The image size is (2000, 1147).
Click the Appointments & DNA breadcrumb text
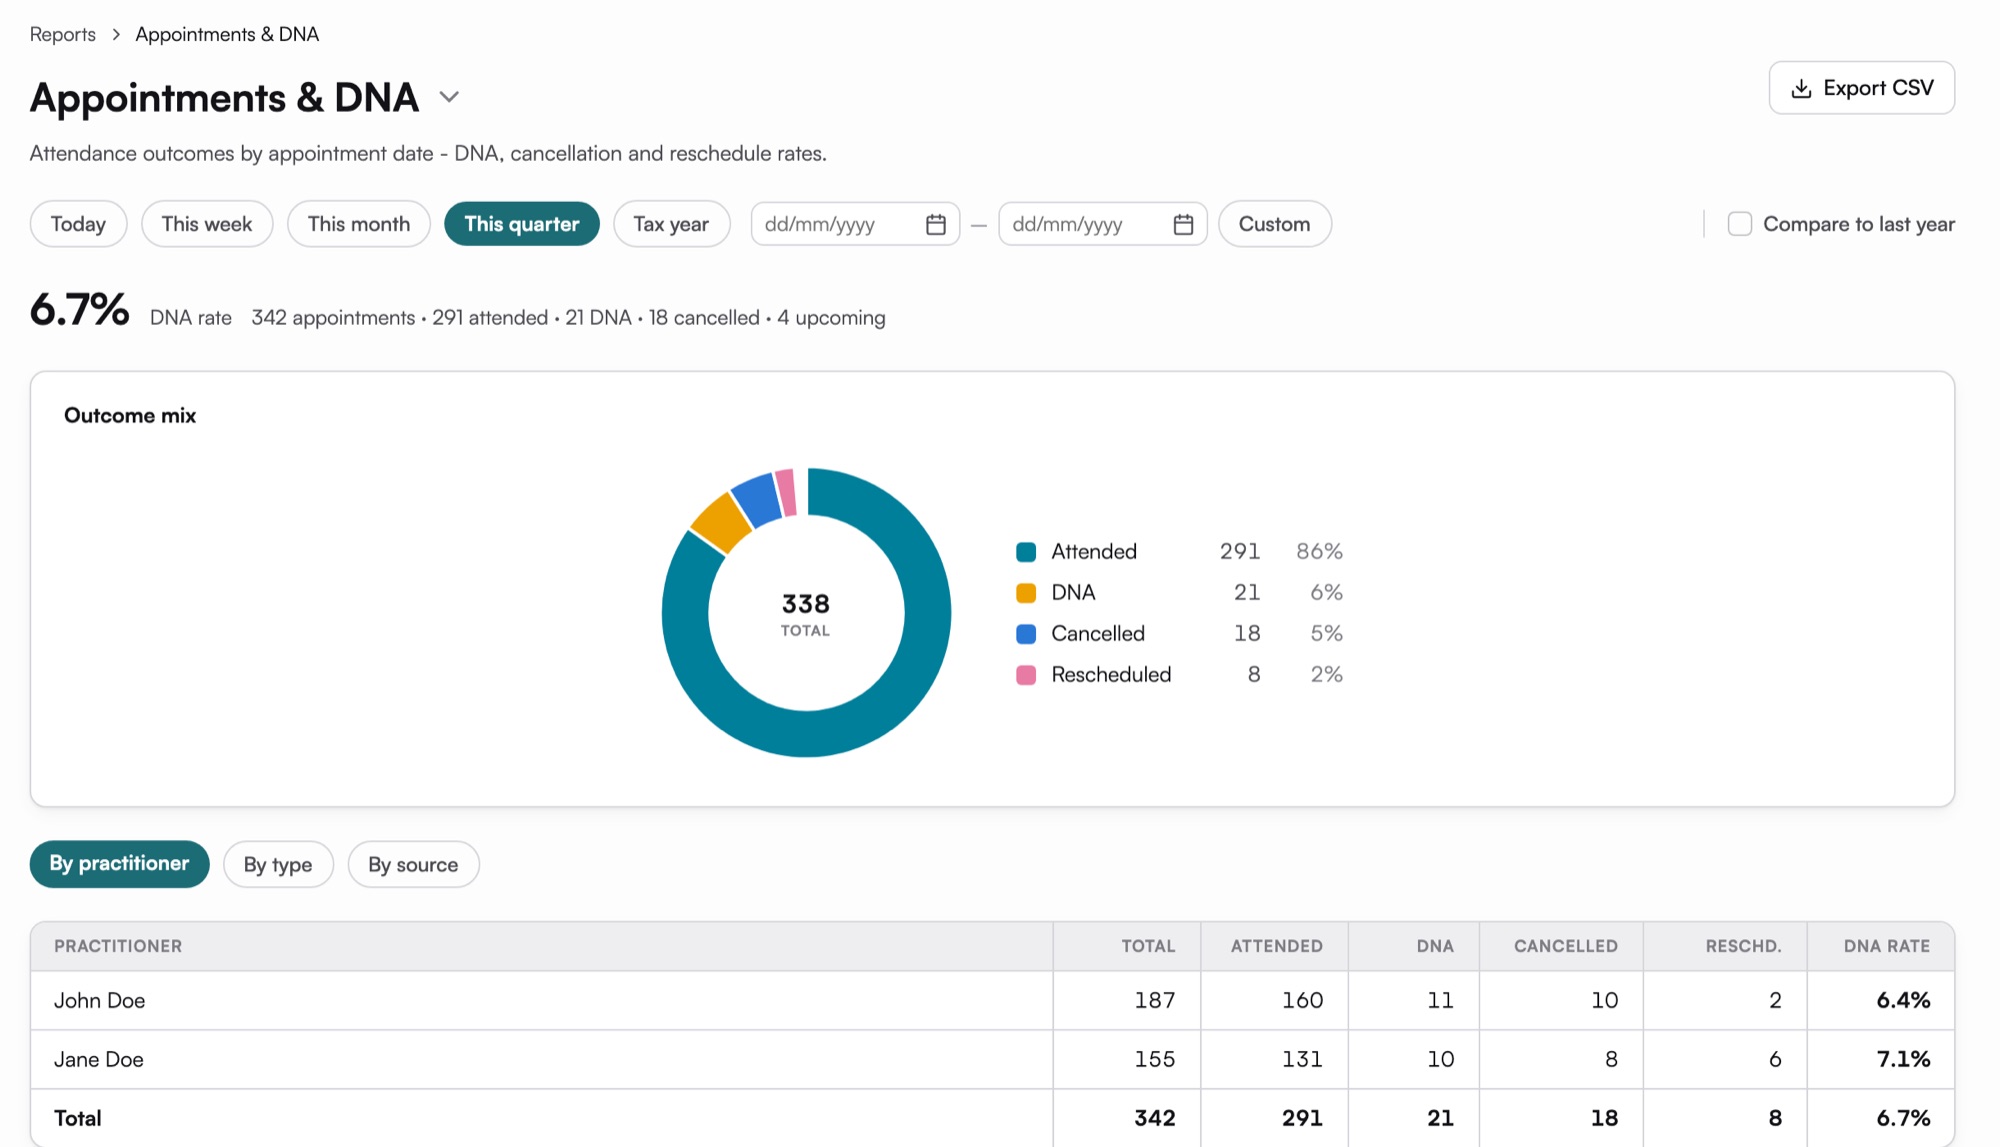pyautogui.click(x=227, y=34)
